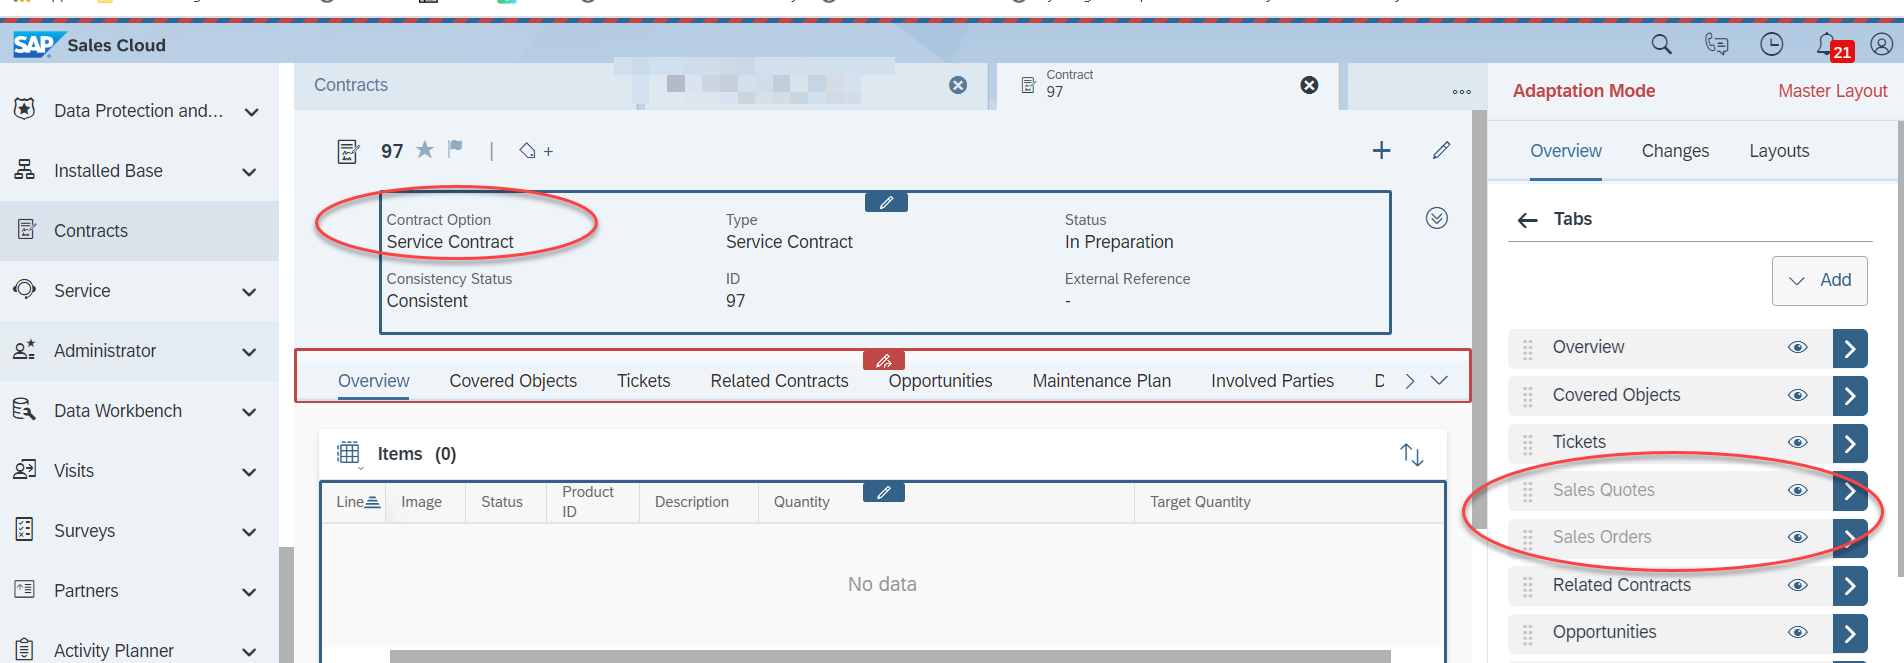Switch to Related Contracts tab

coord(779,381)
